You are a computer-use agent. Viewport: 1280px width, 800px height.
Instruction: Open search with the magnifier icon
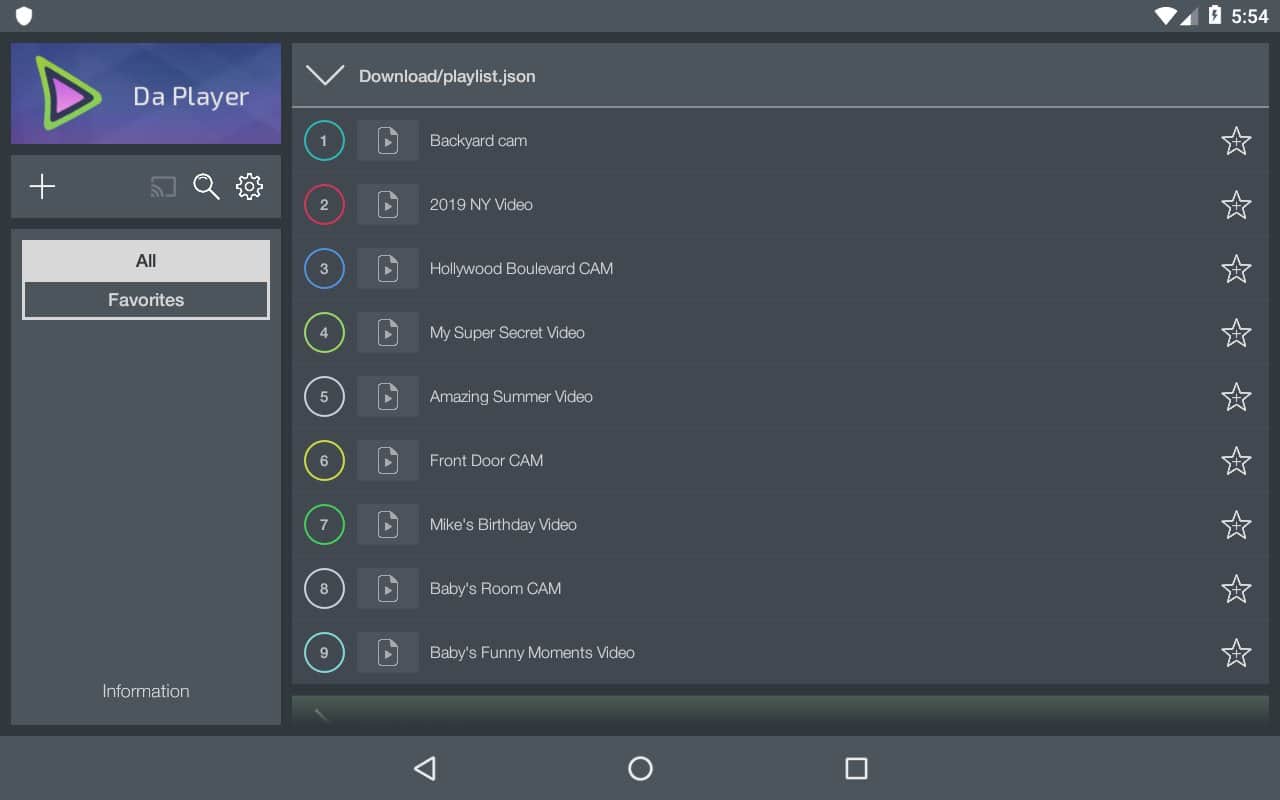[206, 187]
